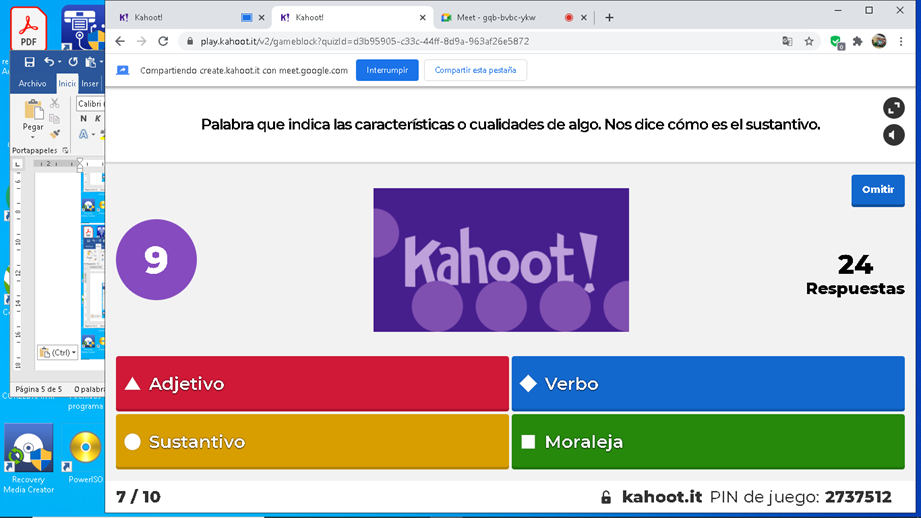Open PDF desktop icon

point(29,28)
